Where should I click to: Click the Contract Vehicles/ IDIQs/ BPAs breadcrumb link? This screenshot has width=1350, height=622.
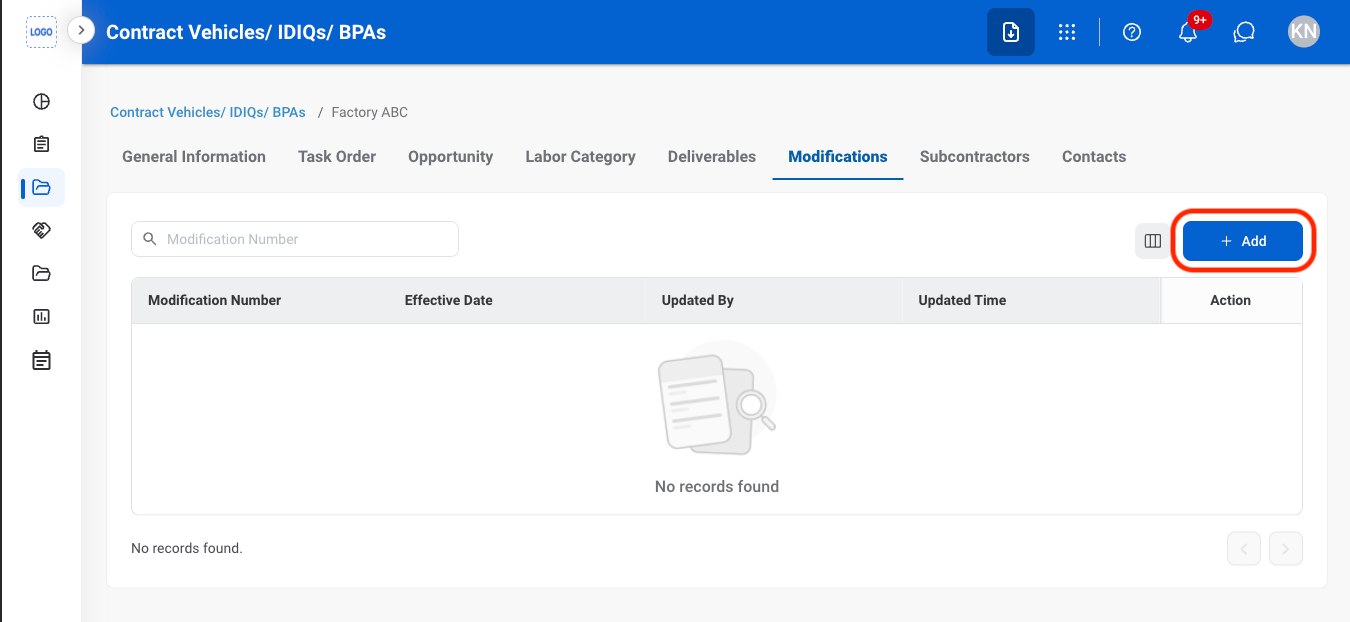pyautogui.click(x=208, y=112)
